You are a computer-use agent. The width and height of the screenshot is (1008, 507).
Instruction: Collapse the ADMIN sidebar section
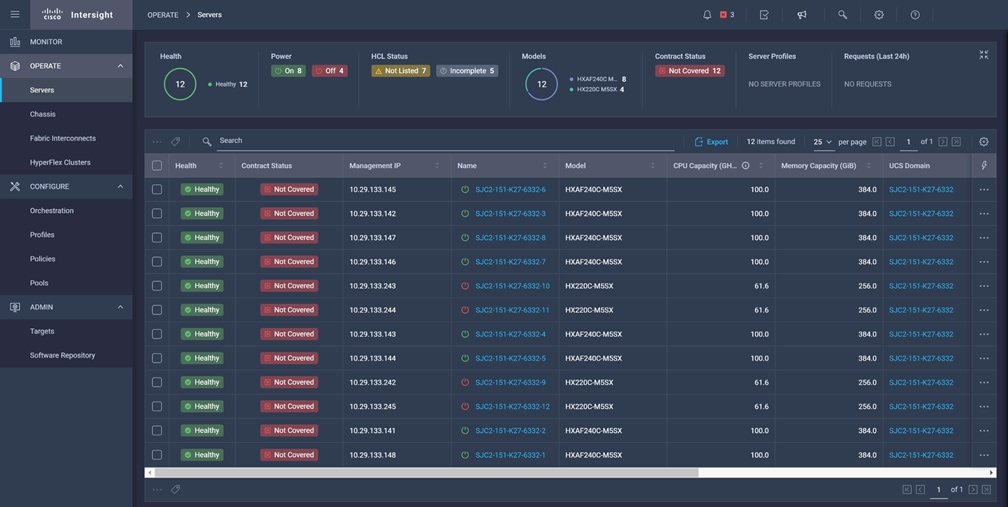pos(120,307)
